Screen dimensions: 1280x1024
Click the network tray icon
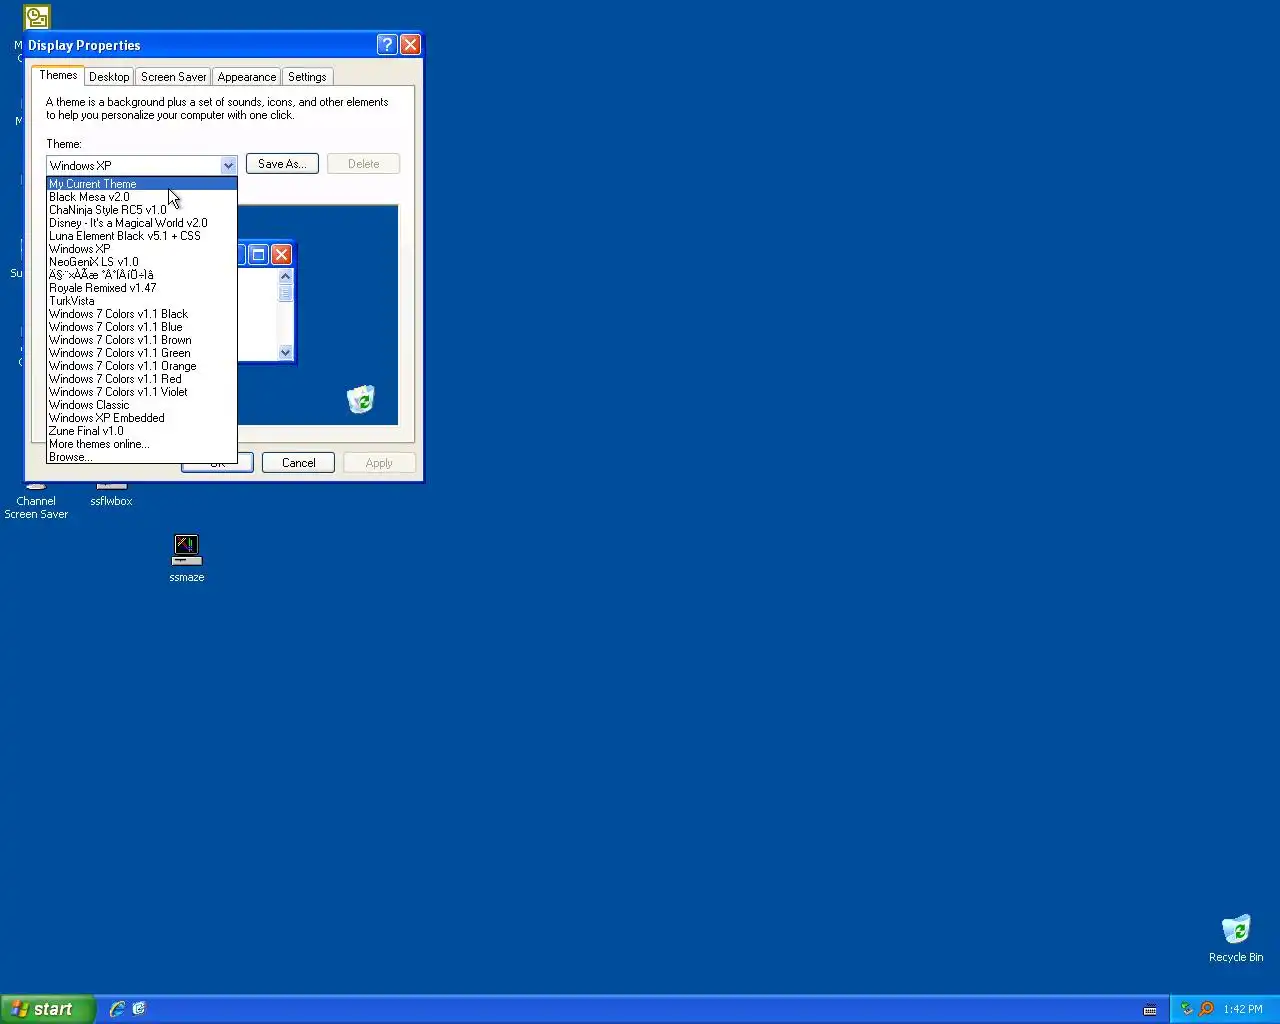1186,1009
